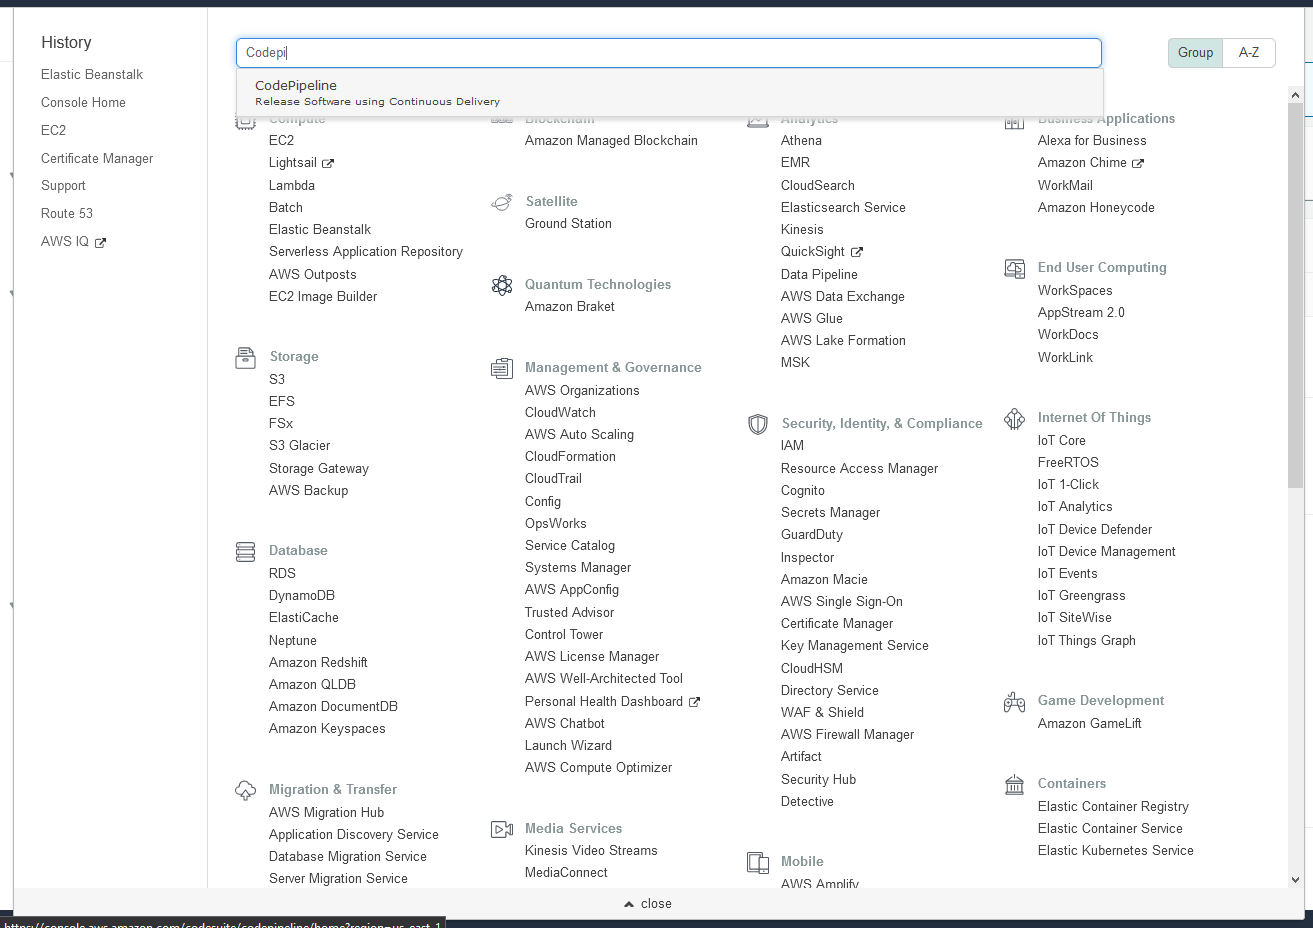Viewport: 1313px width, 928px height.
Task: Click the Database category icon
Action: [245, 551]
